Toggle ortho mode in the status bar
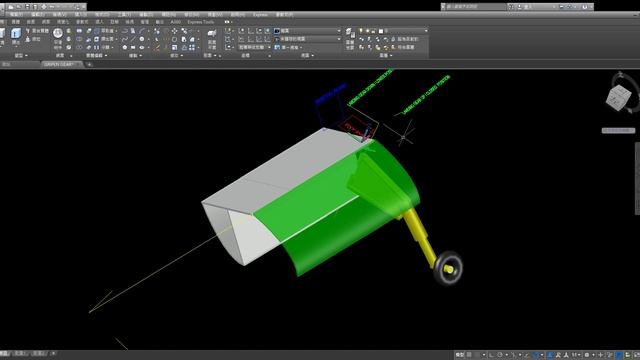Viewport: 640px width, 360px height. coord(491,355)
